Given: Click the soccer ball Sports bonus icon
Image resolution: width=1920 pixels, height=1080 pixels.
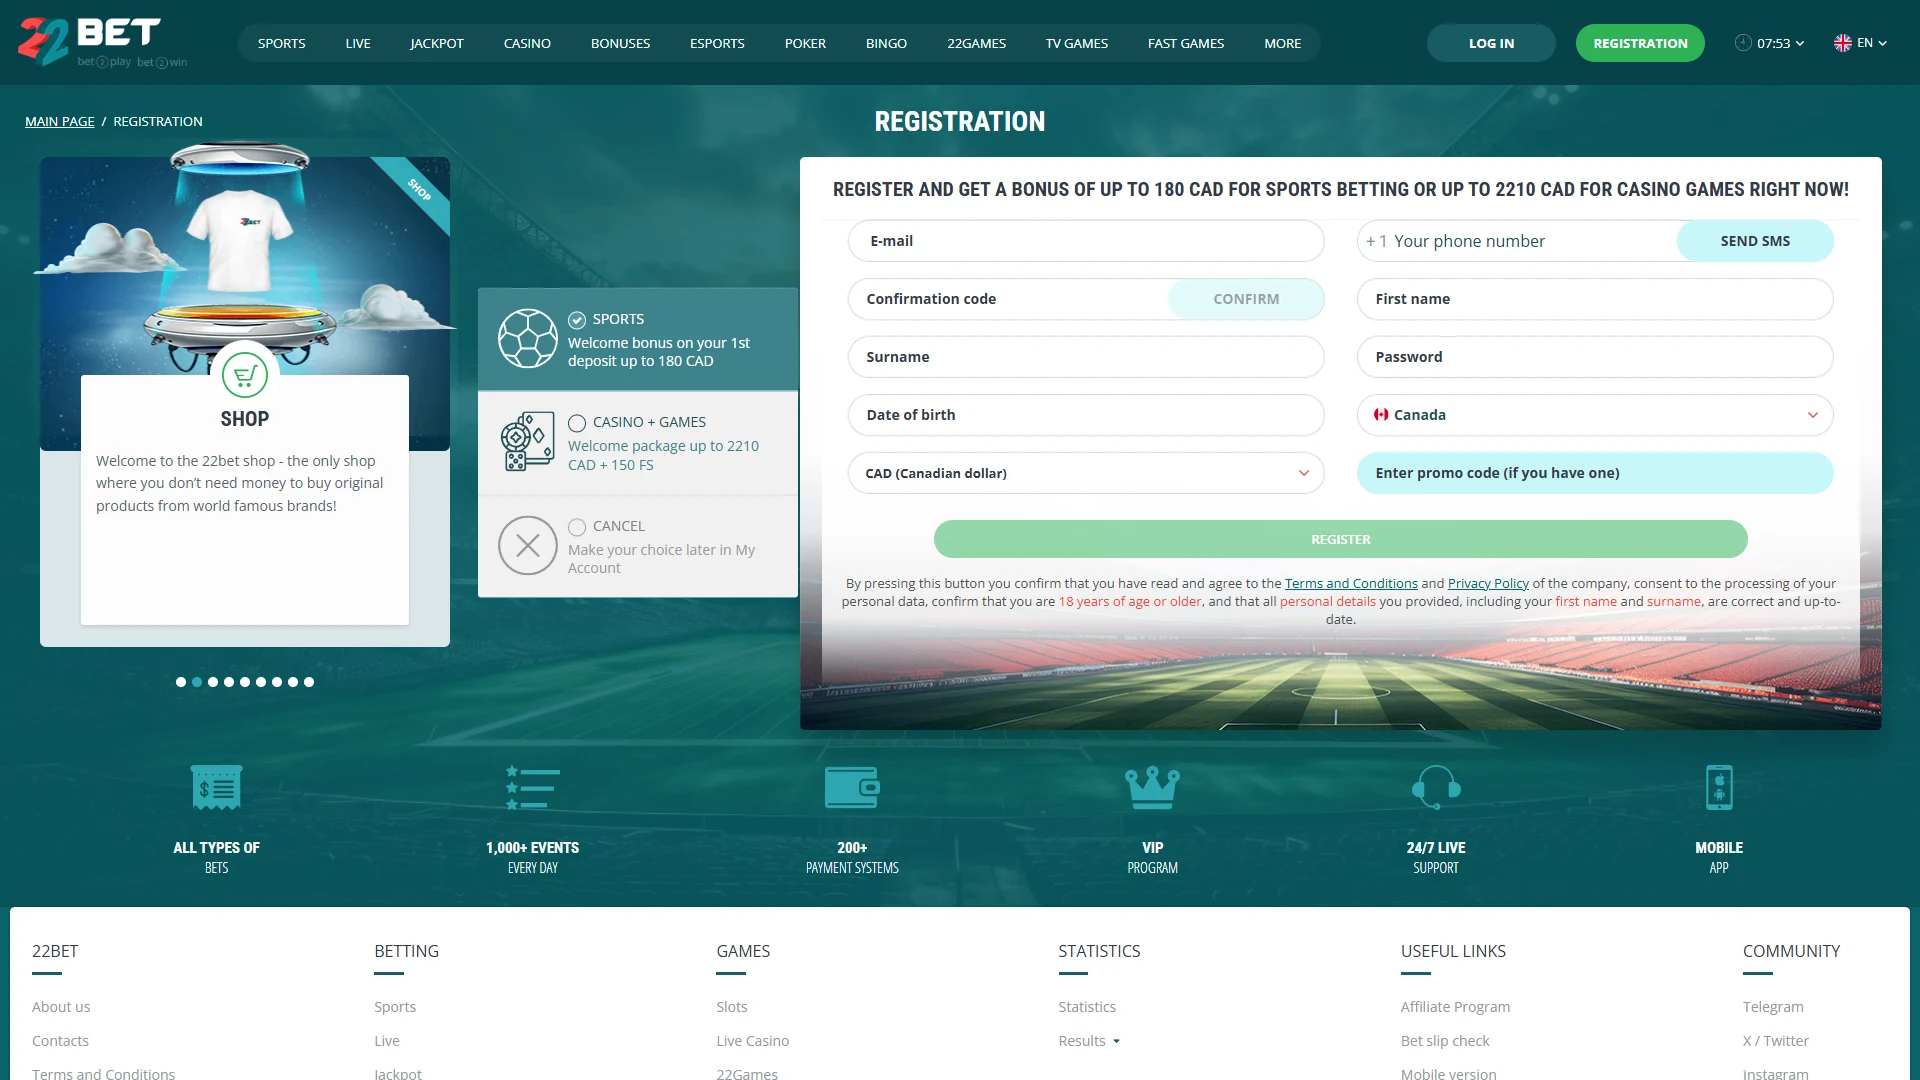Looking at the screenshot, I should click(x=527, y=339).
